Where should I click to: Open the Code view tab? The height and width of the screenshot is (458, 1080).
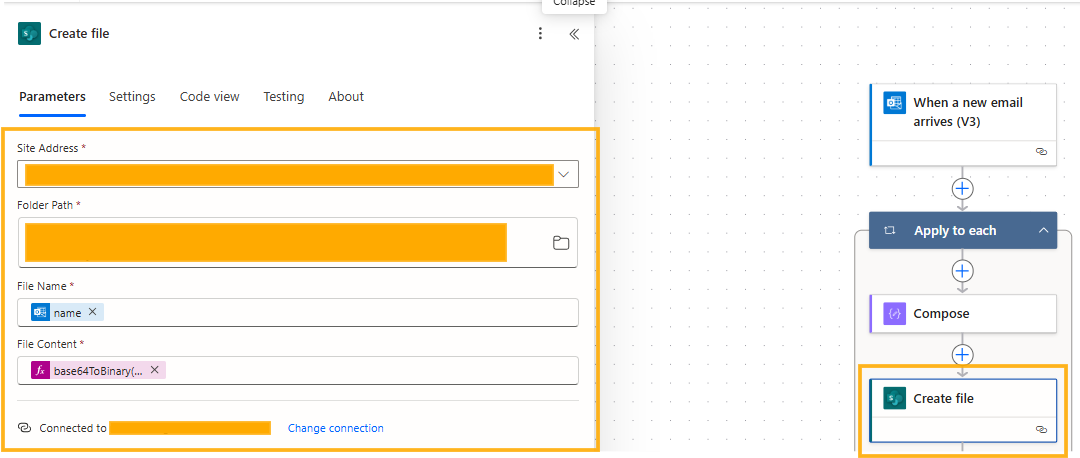[x=209, y=97]
